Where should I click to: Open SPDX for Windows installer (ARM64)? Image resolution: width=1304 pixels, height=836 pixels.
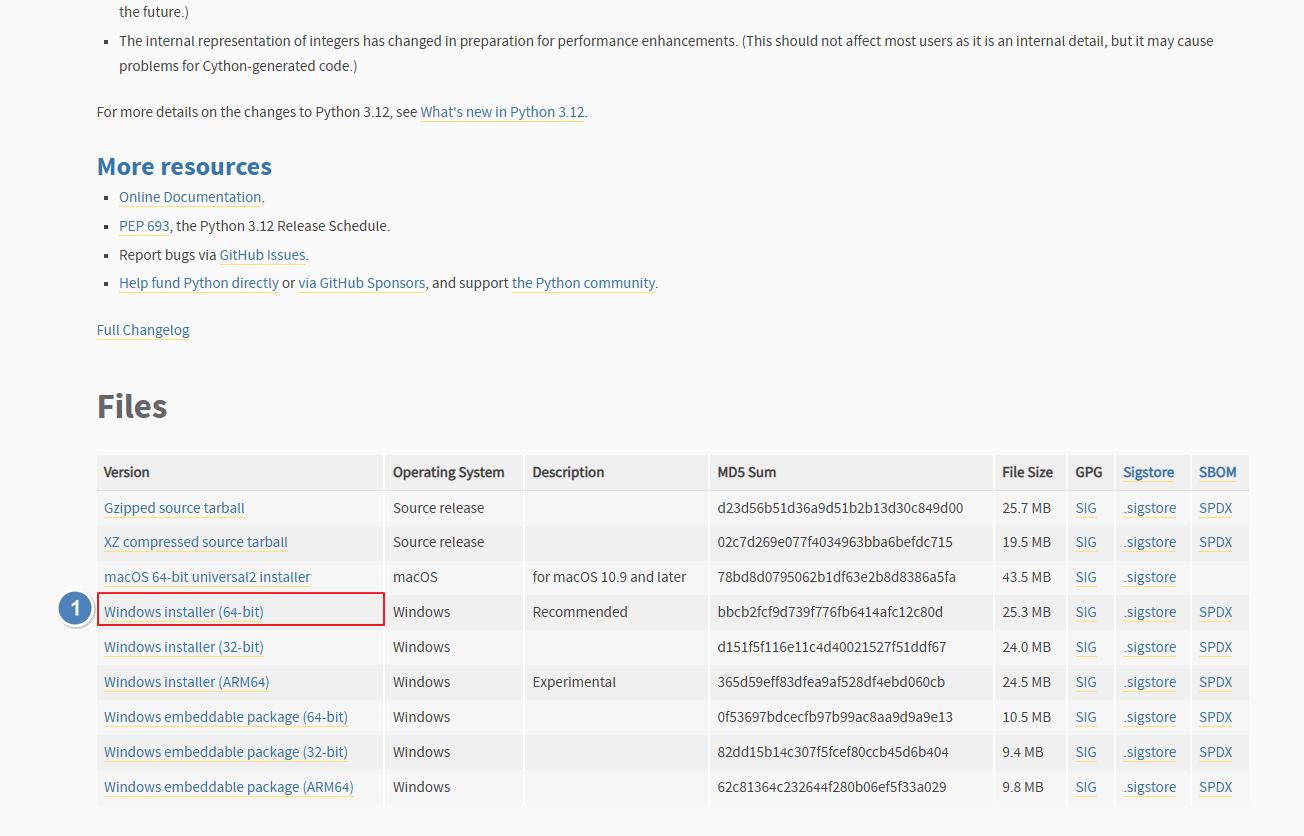pyautogui.click(x=1216, y=682)
